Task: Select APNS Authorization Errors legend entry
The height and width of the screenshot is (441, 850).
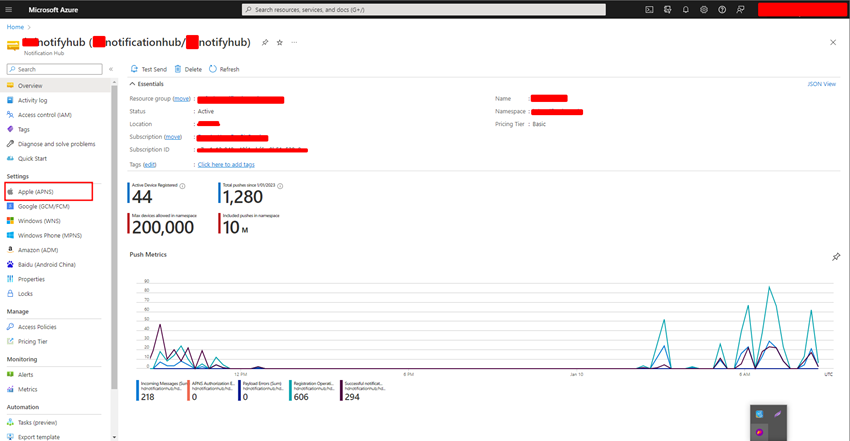Action: tap(212, 391)
